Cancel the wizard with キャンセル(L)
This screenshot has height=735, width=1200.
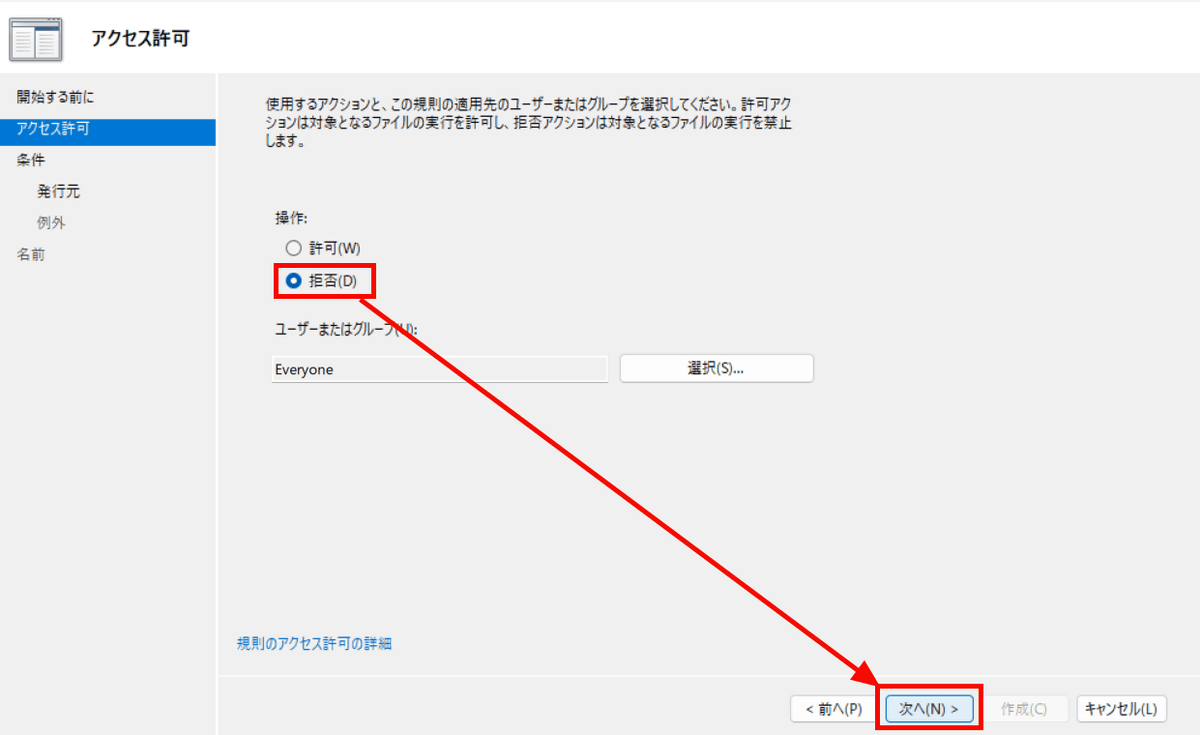pyautogui.click(x=1121, y=709)
